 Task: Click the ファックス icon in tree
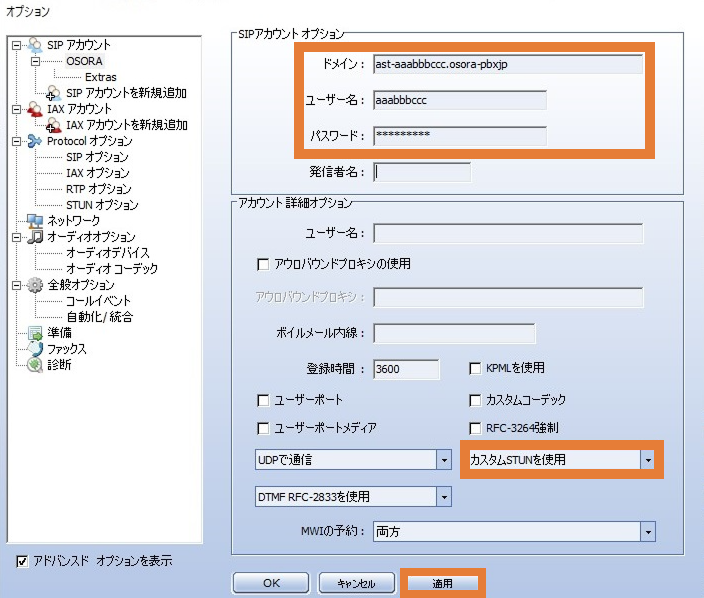pyautogui.click(x=36, y=349)
